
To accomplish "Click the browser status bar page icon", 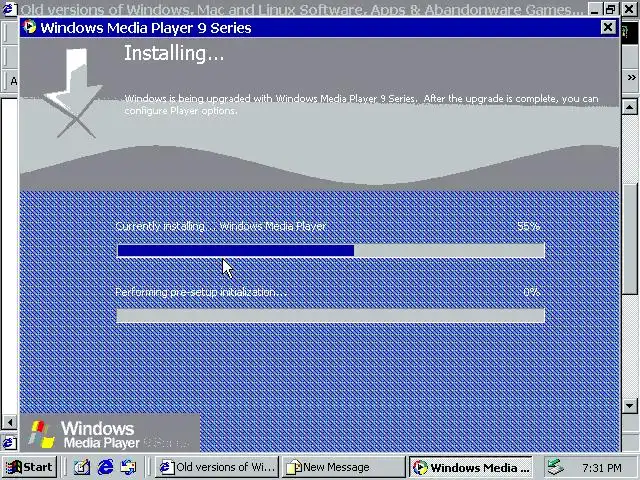I will click(9, 442).
